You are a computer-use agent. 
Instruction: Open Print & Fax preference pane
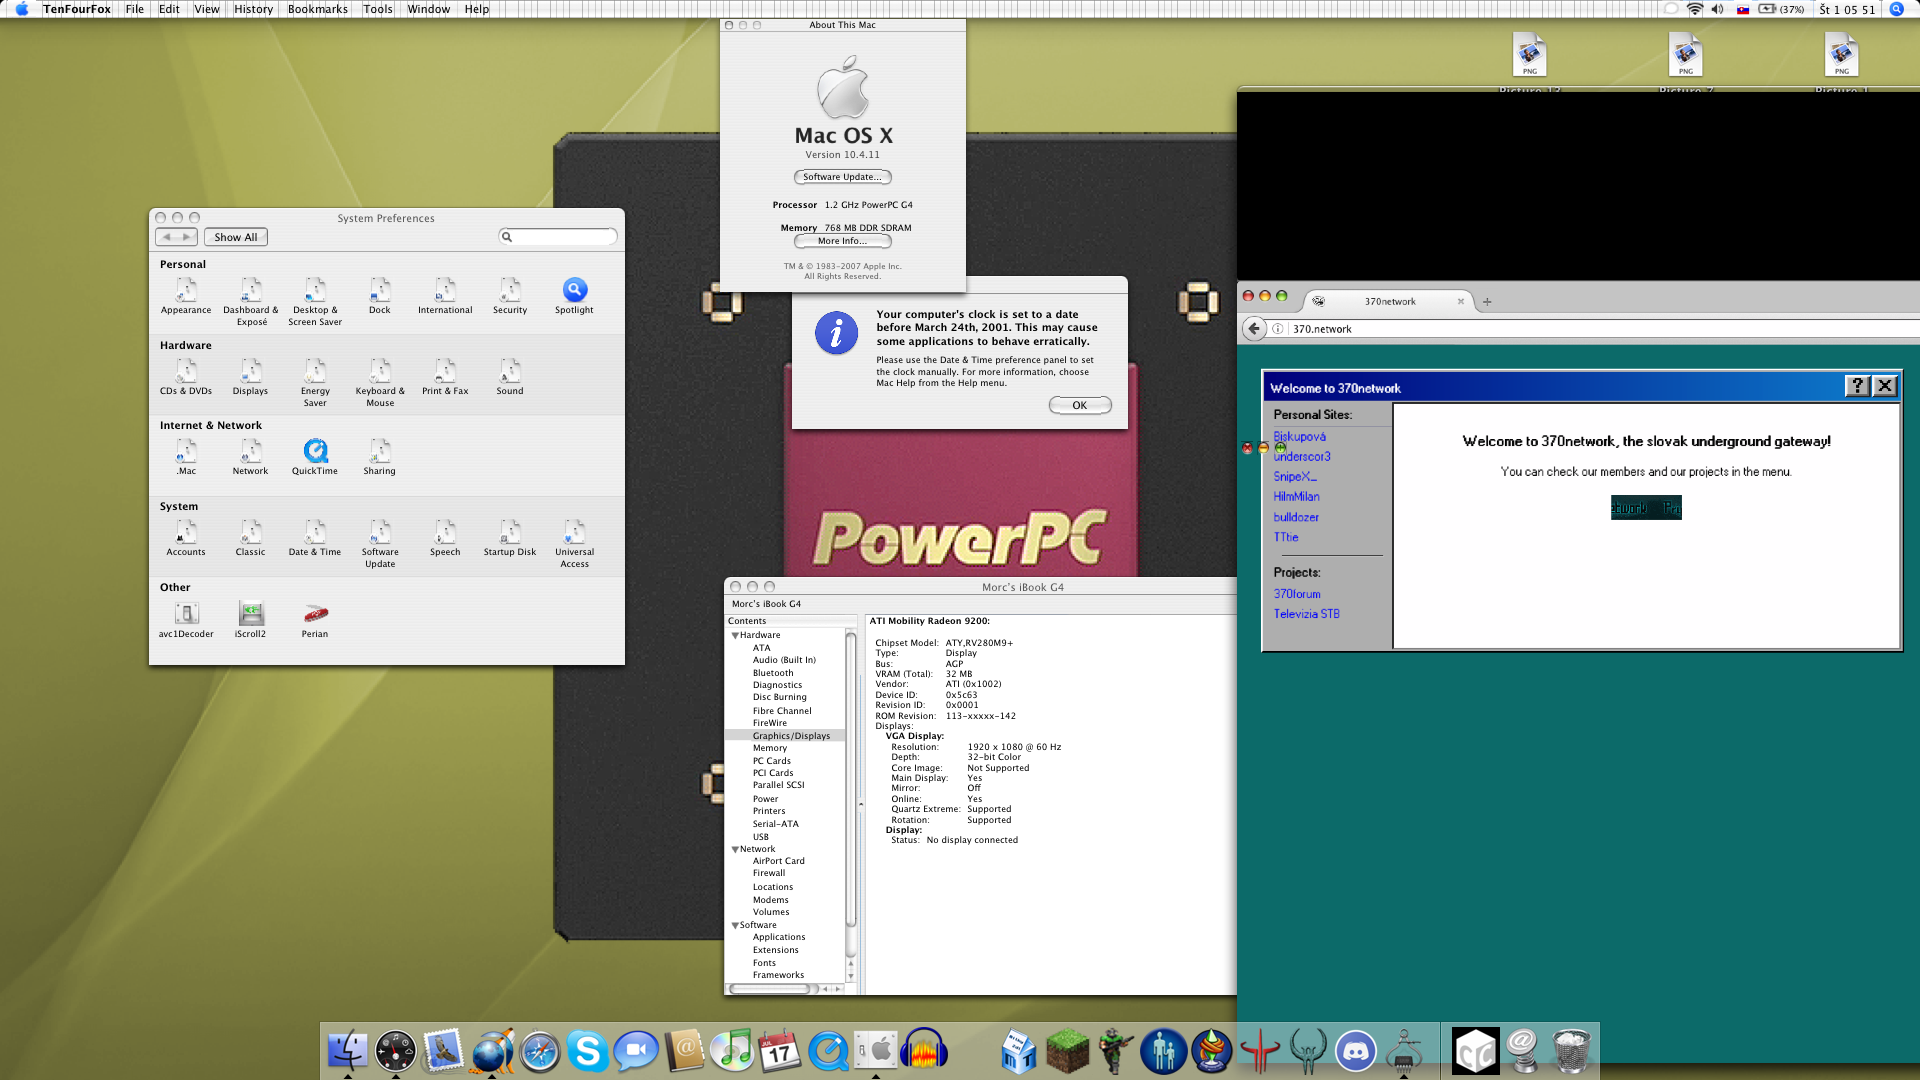(445, 377)
